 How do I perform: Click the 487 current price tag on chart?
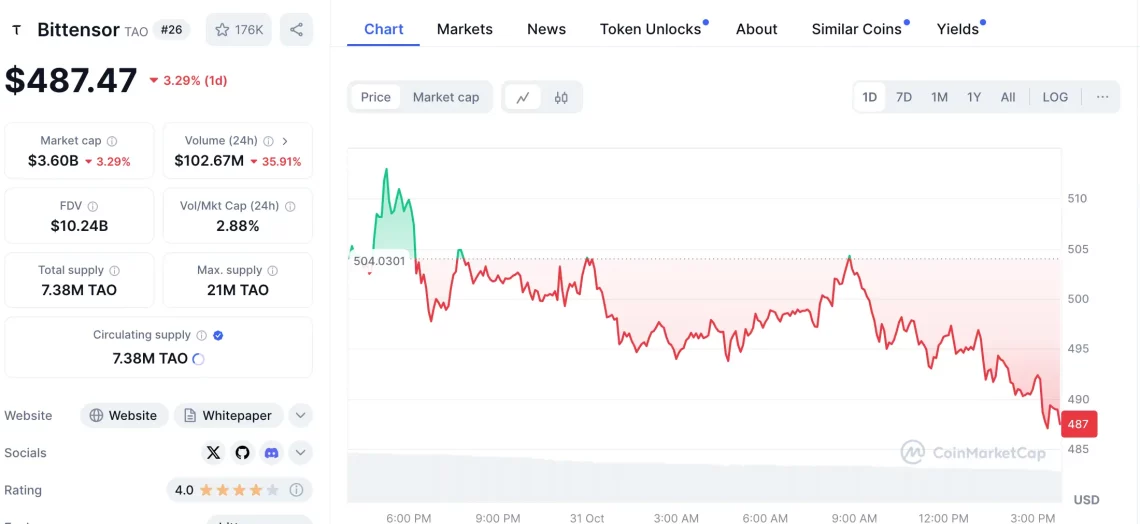pyautogui.click(x=1079, y=424)
